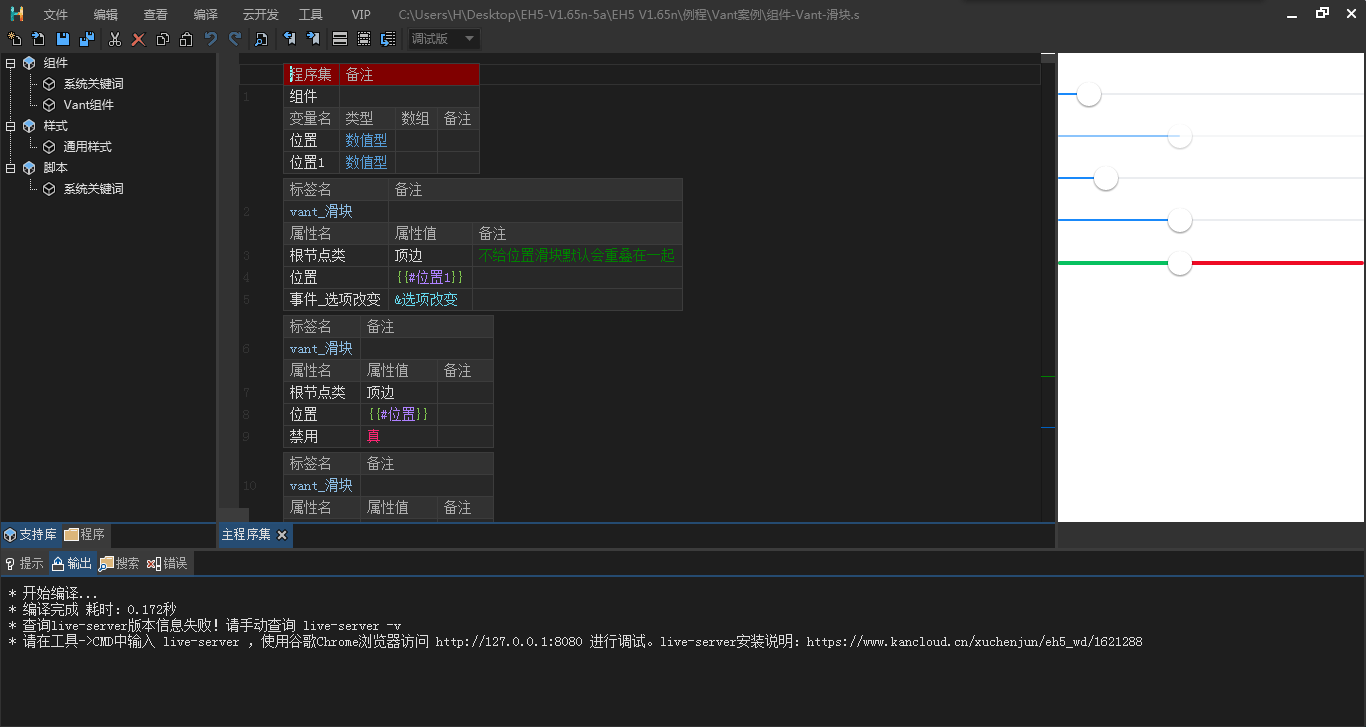This screenshot has width=1366, height=727.
Task: Click the red X delete icon
Action: (x=138, y=39)
